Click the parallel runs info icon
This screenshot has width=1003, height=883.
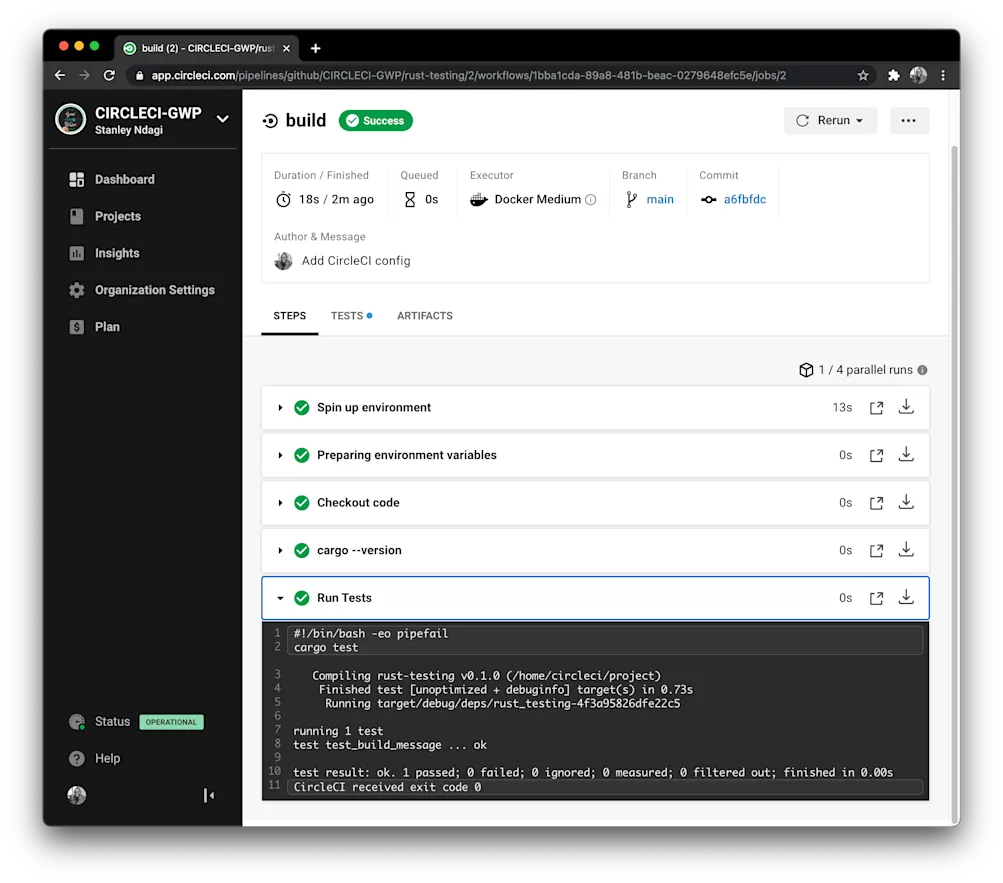click(922, 370)
